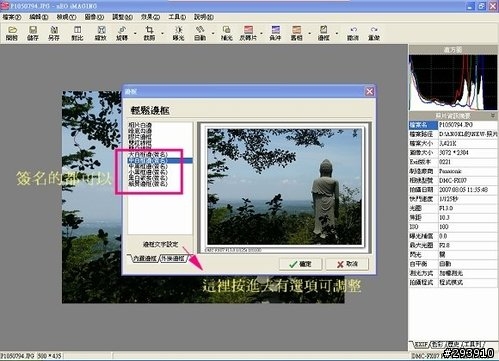Switch to the 內置邊框 tab in frame dialog

(144, 258)
